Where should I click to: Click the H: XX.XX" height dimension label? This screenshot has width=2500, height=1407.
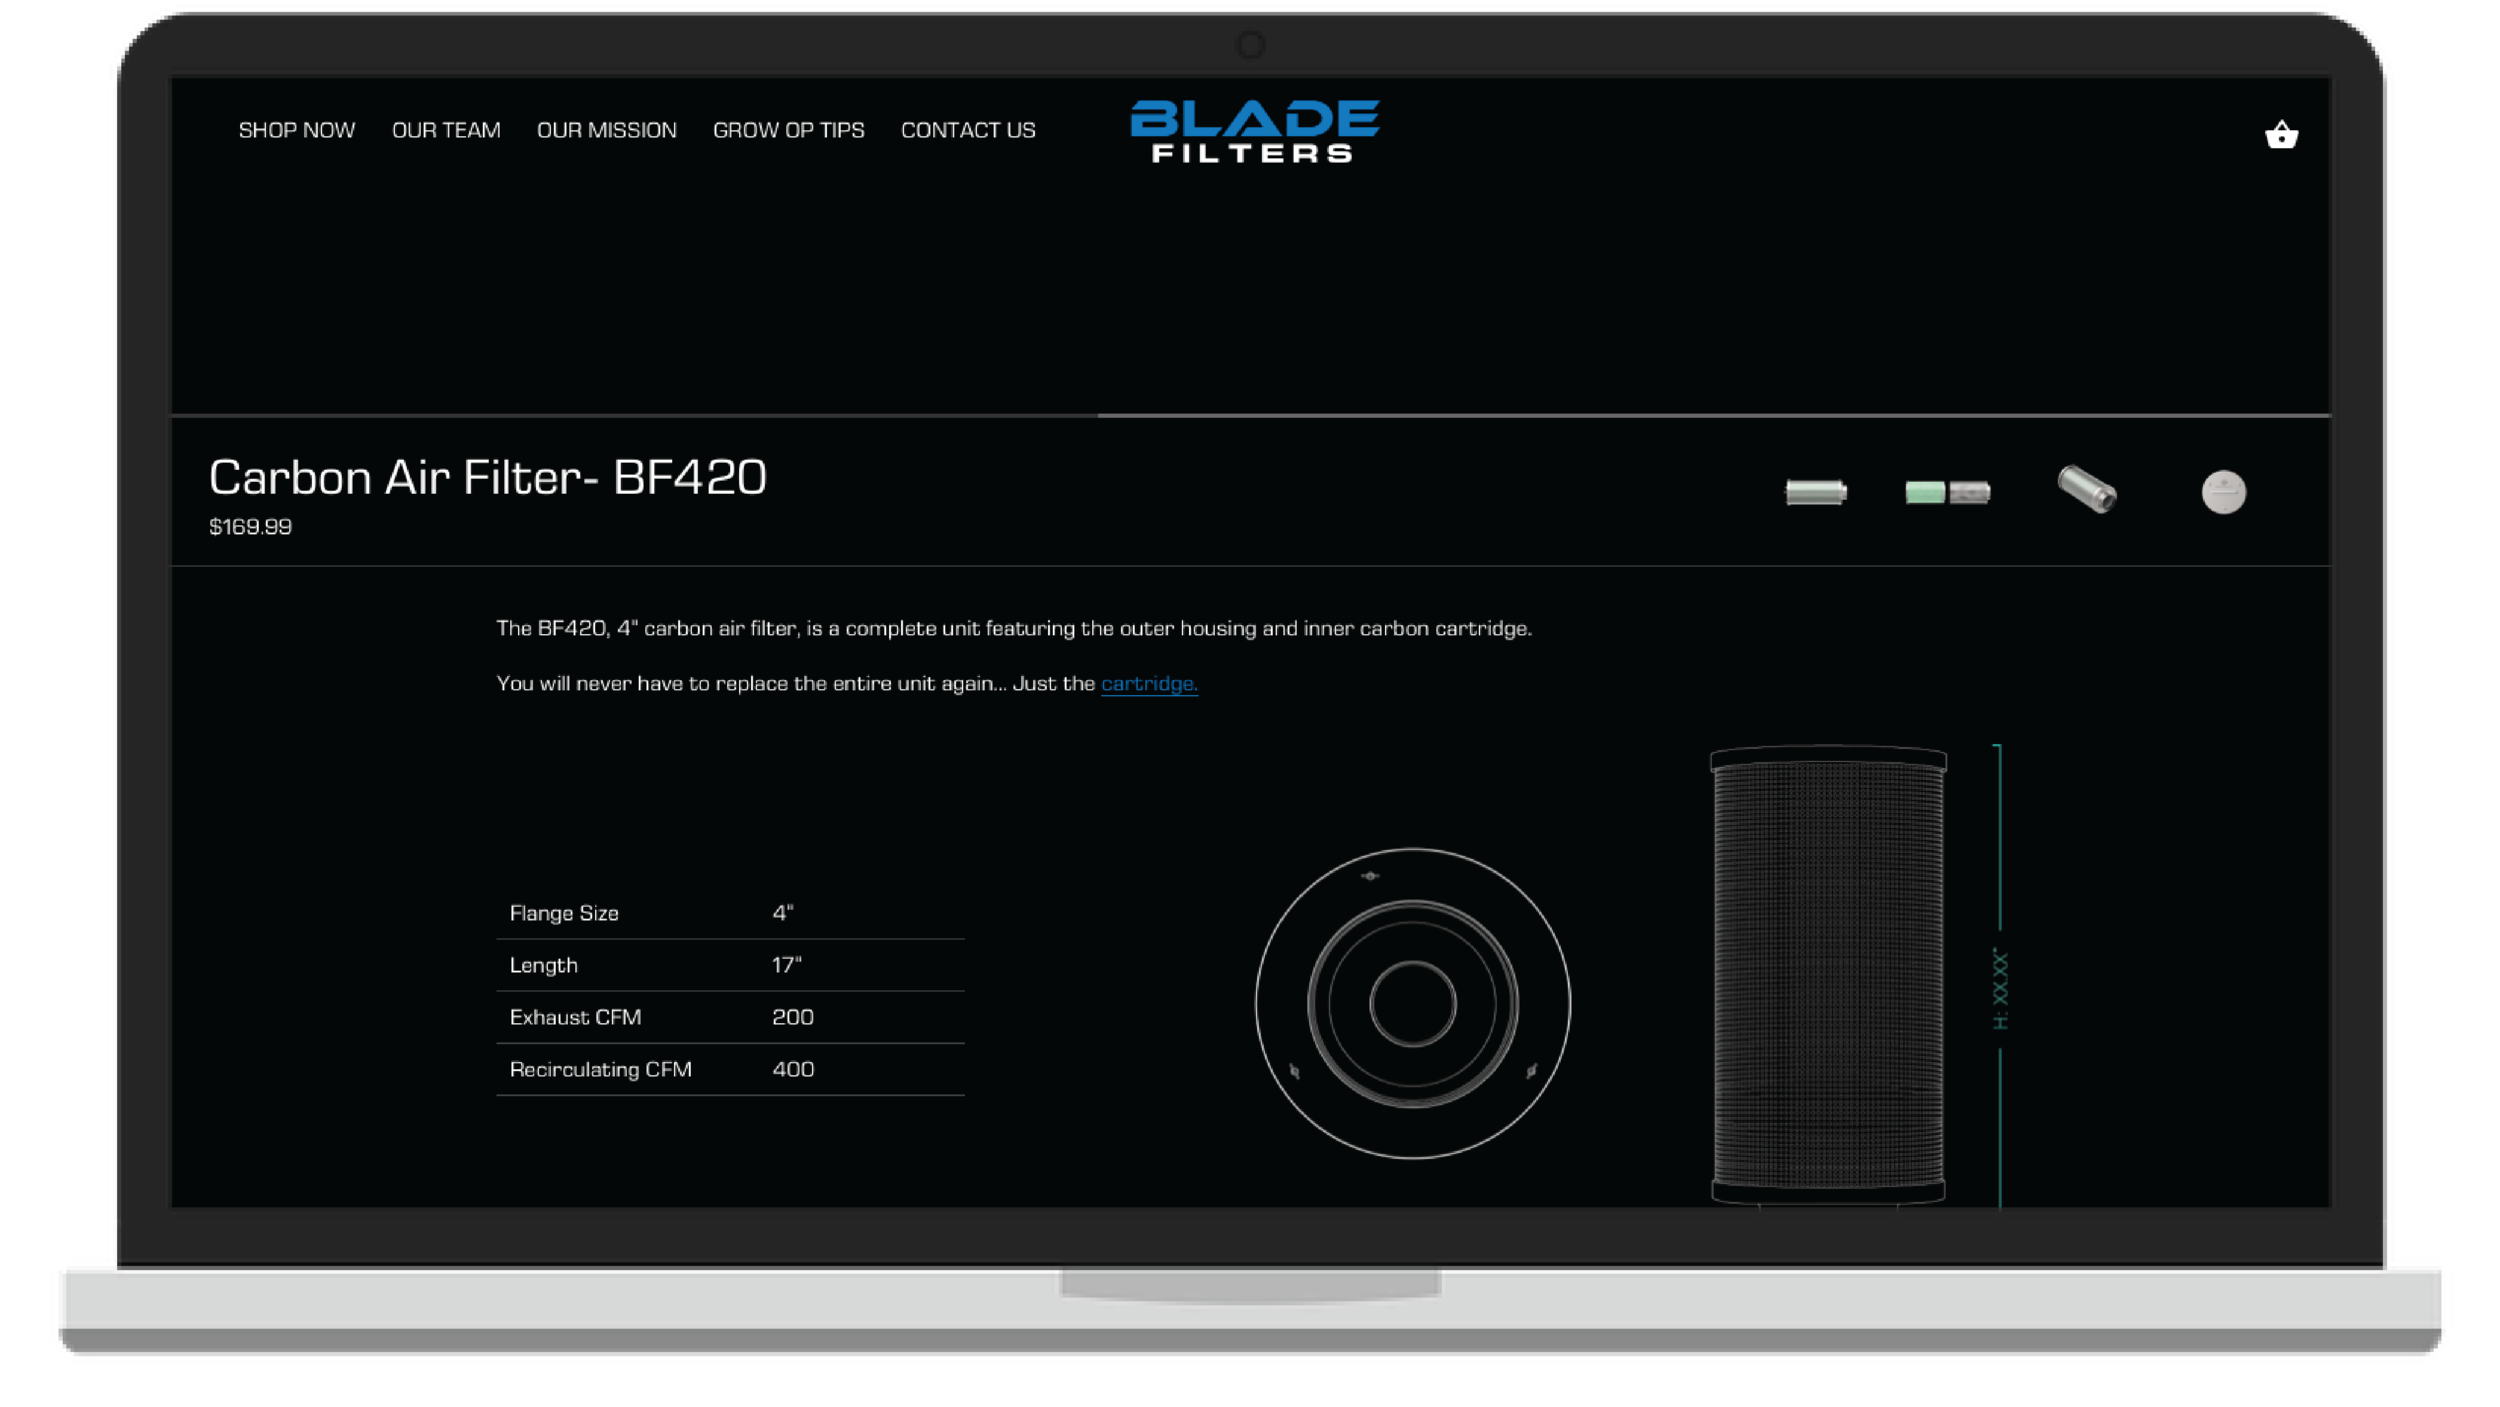[2000, 988]
